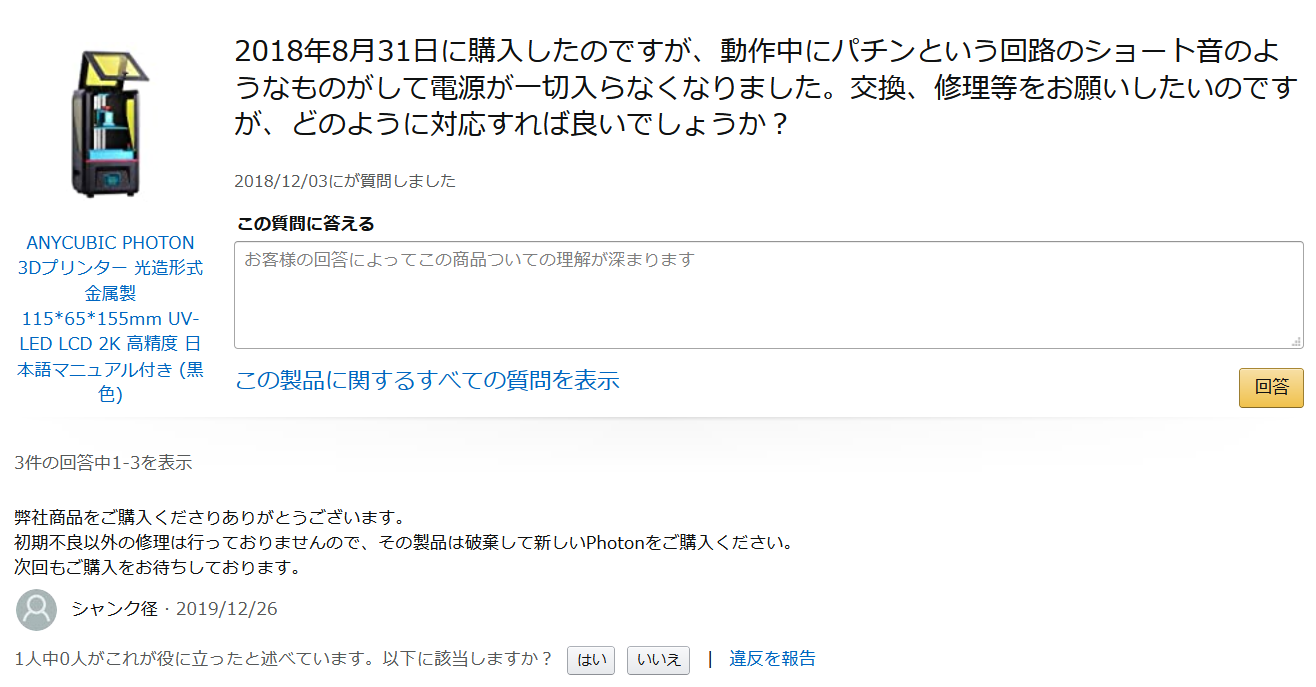
Task: Click the 2019/12/26 answer date
Action: pyautogui.click(x=226, y=608)
